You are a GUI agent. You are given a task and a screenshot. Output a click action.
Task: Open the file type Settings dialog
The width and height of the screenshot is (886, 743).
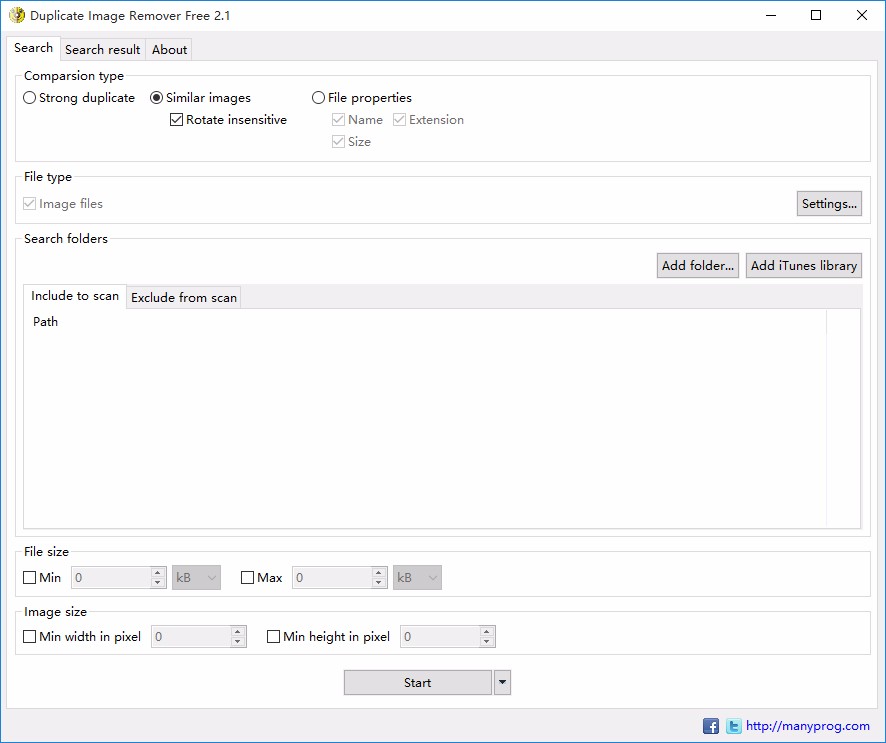[829, 203]
